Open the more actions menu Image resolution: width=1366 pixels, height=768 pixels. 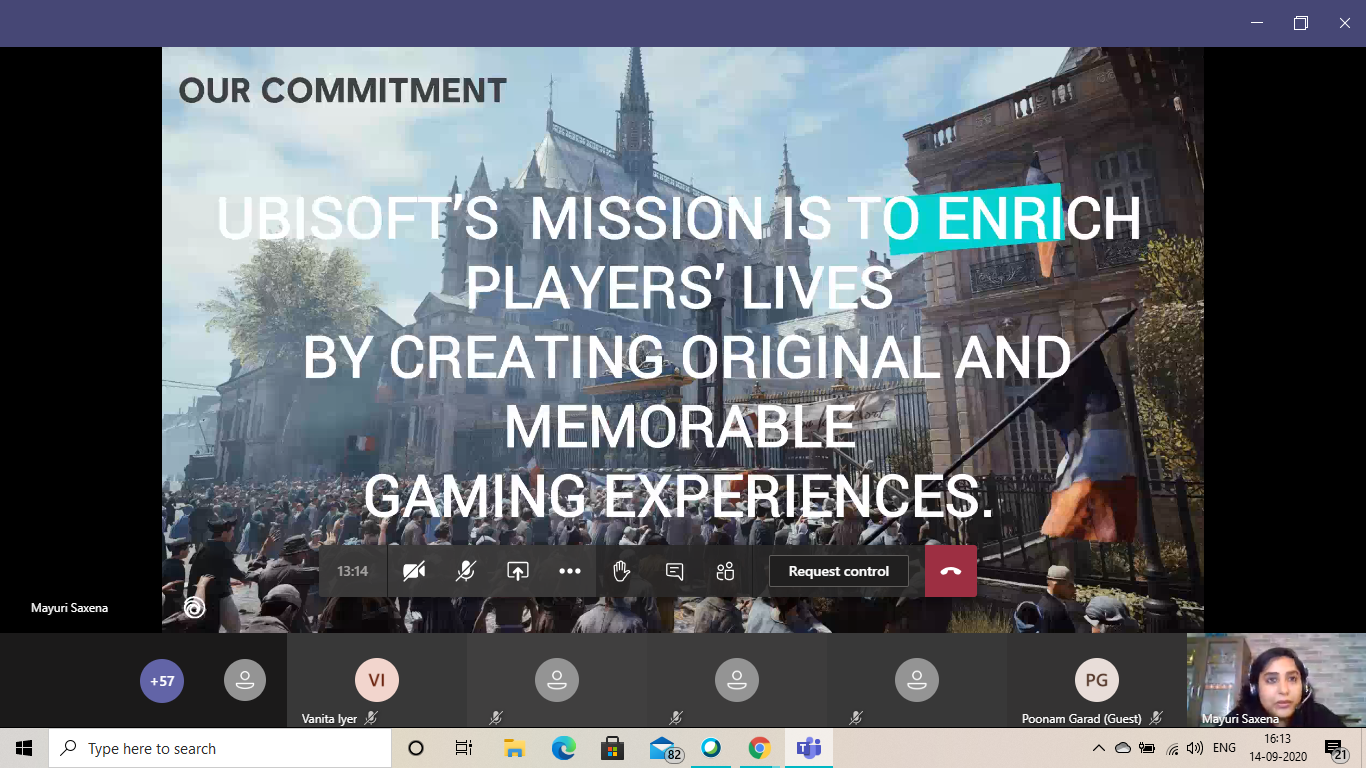point(570,571)
